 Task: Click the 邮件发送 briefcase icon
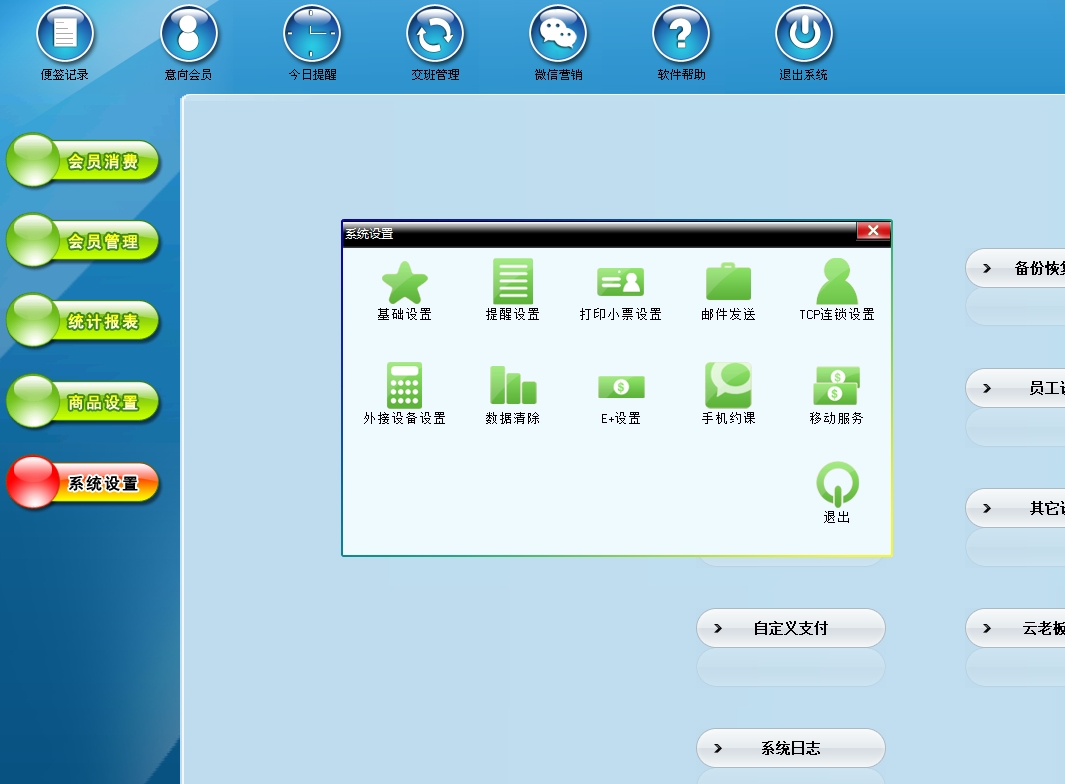tap(728, 282)
